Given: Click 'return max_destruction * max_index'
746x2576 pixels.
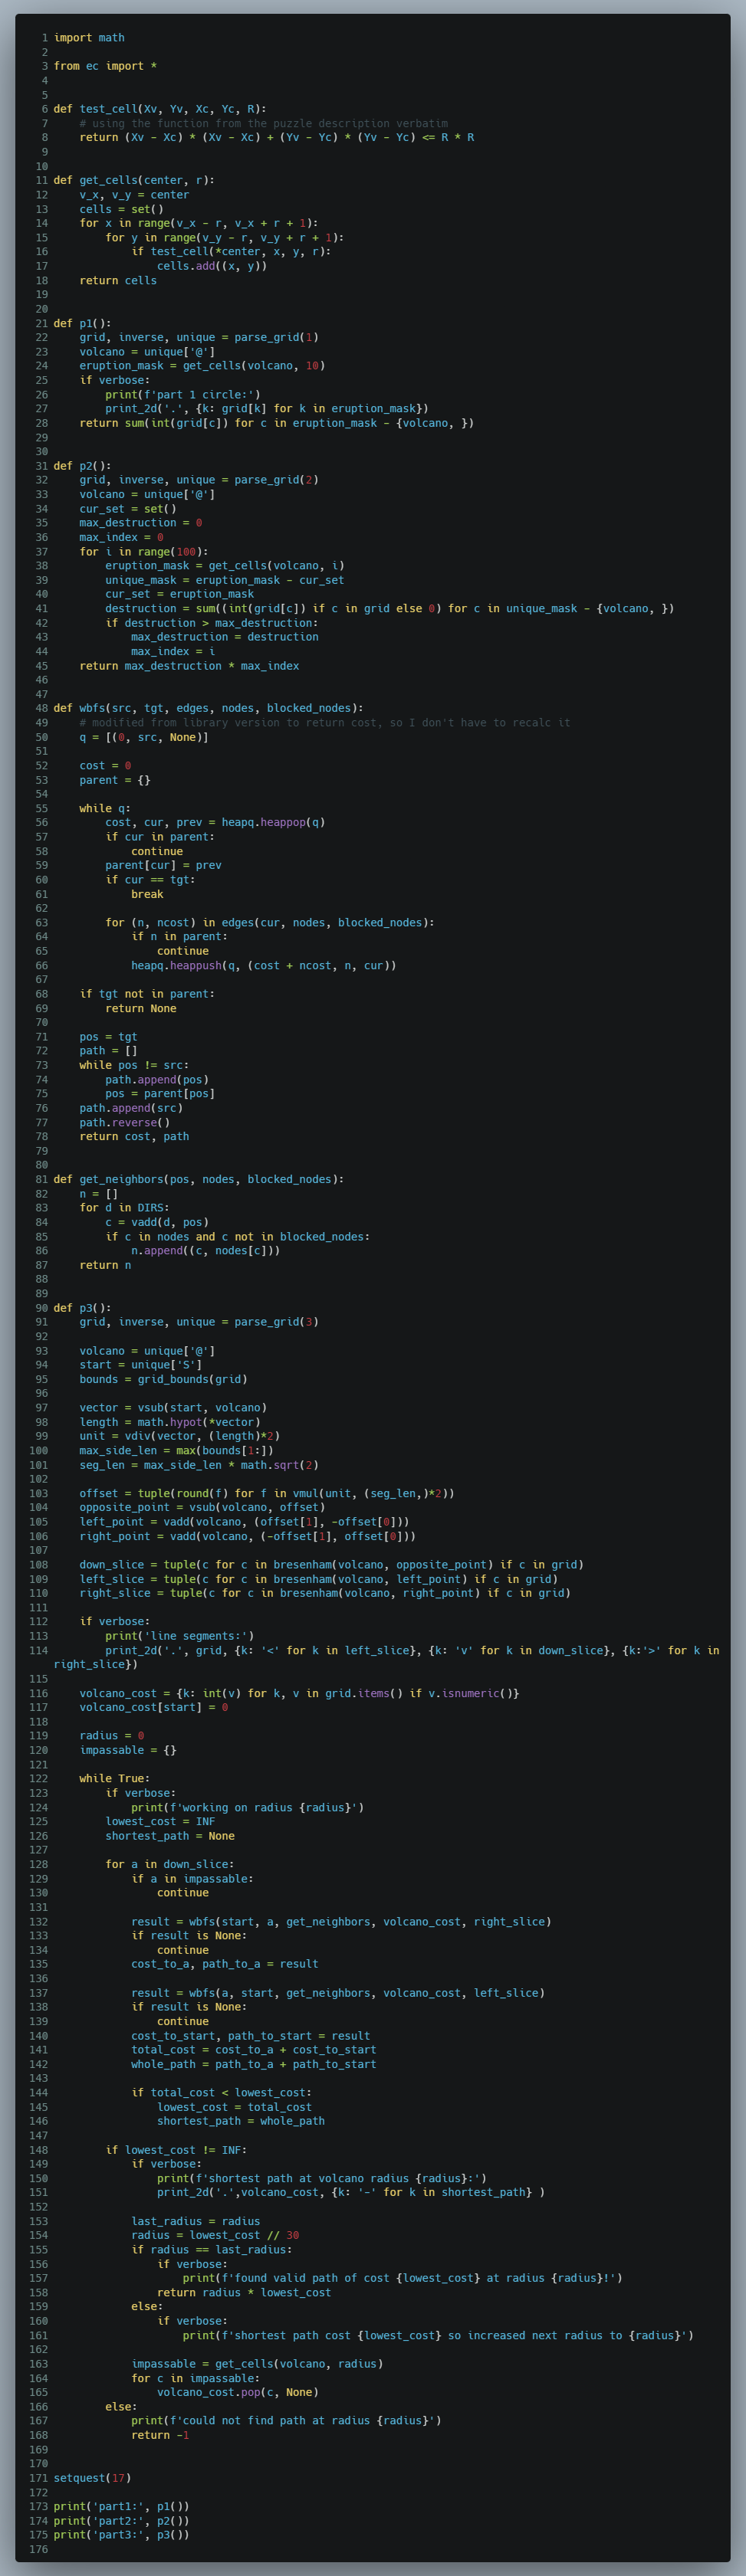Looking at the screenshot, I should tap(189, 665).
